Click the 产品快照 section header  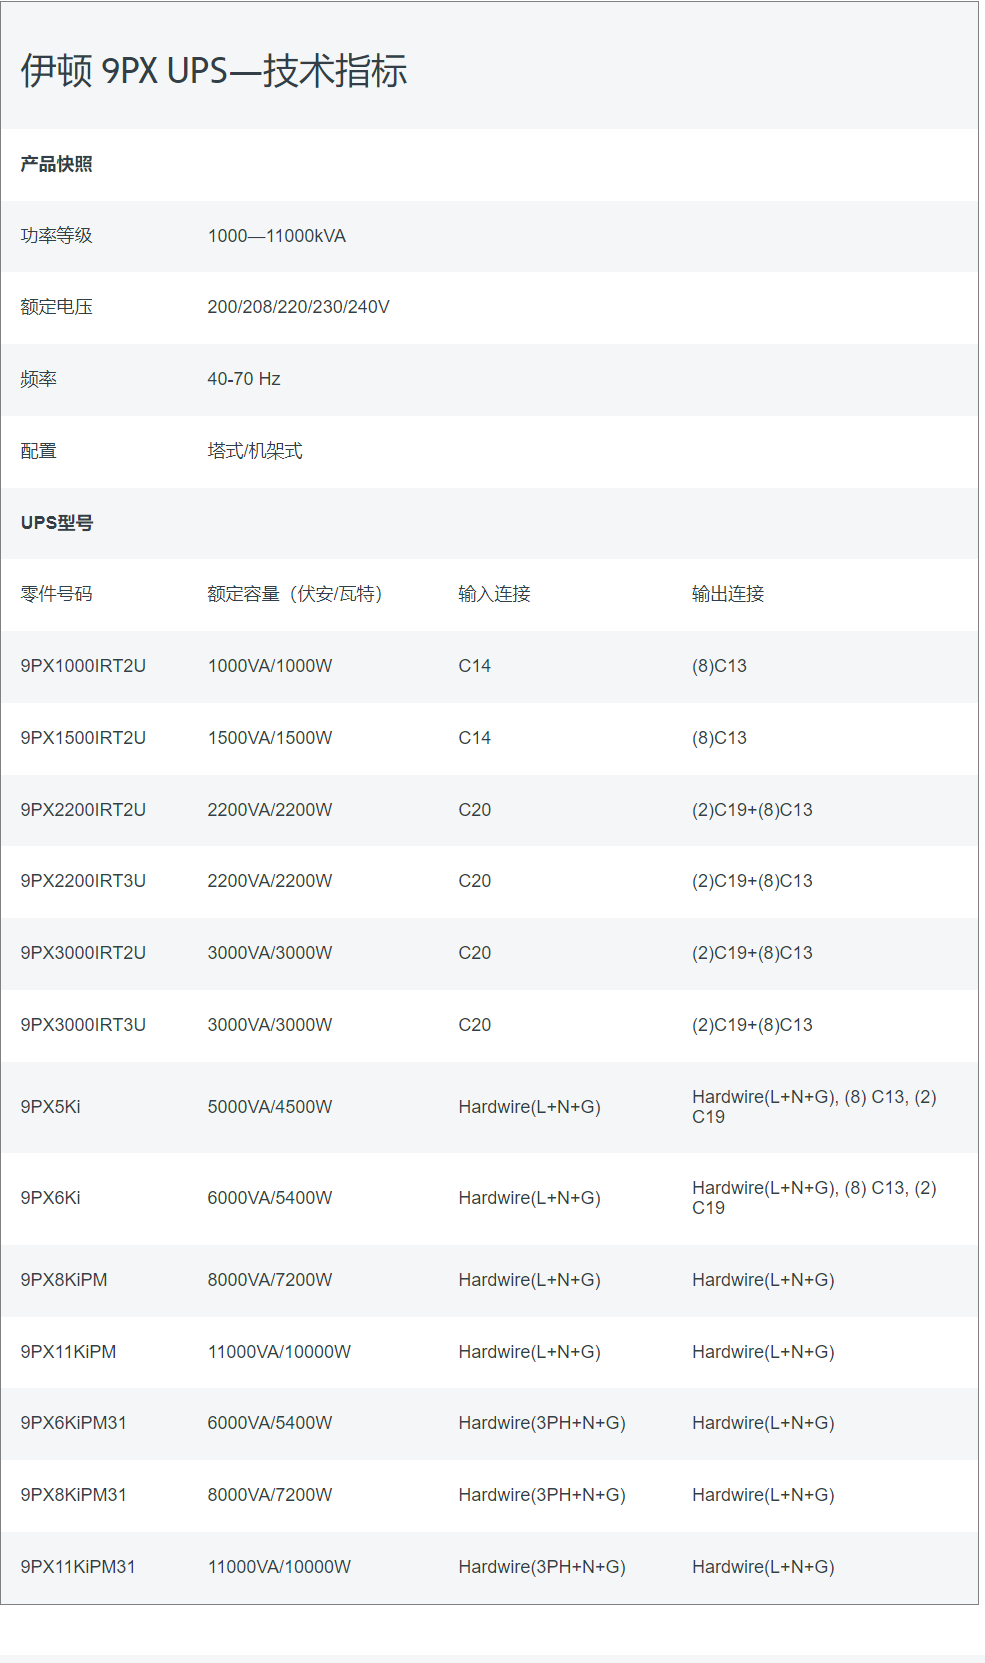(56, 164)
